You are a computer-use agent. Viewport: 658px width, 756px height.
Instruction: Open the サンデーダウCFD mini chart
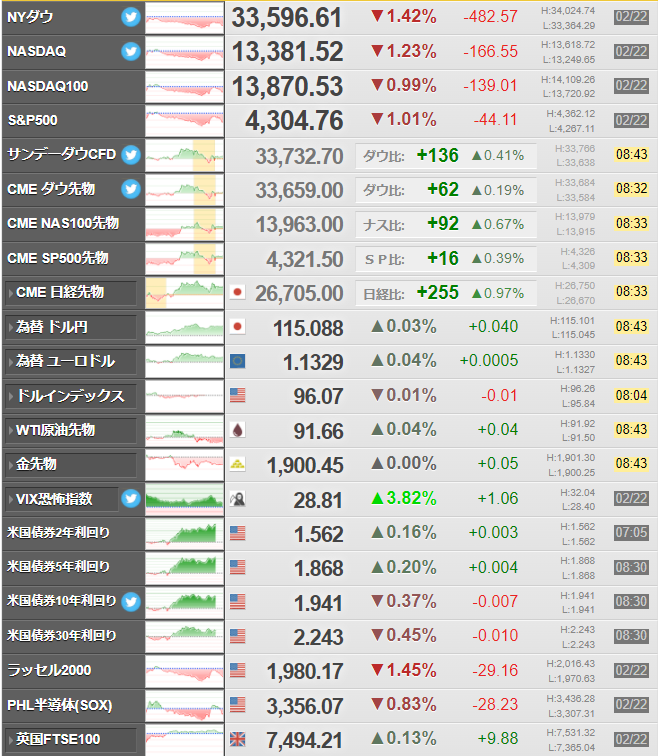(x=185, y=155)
